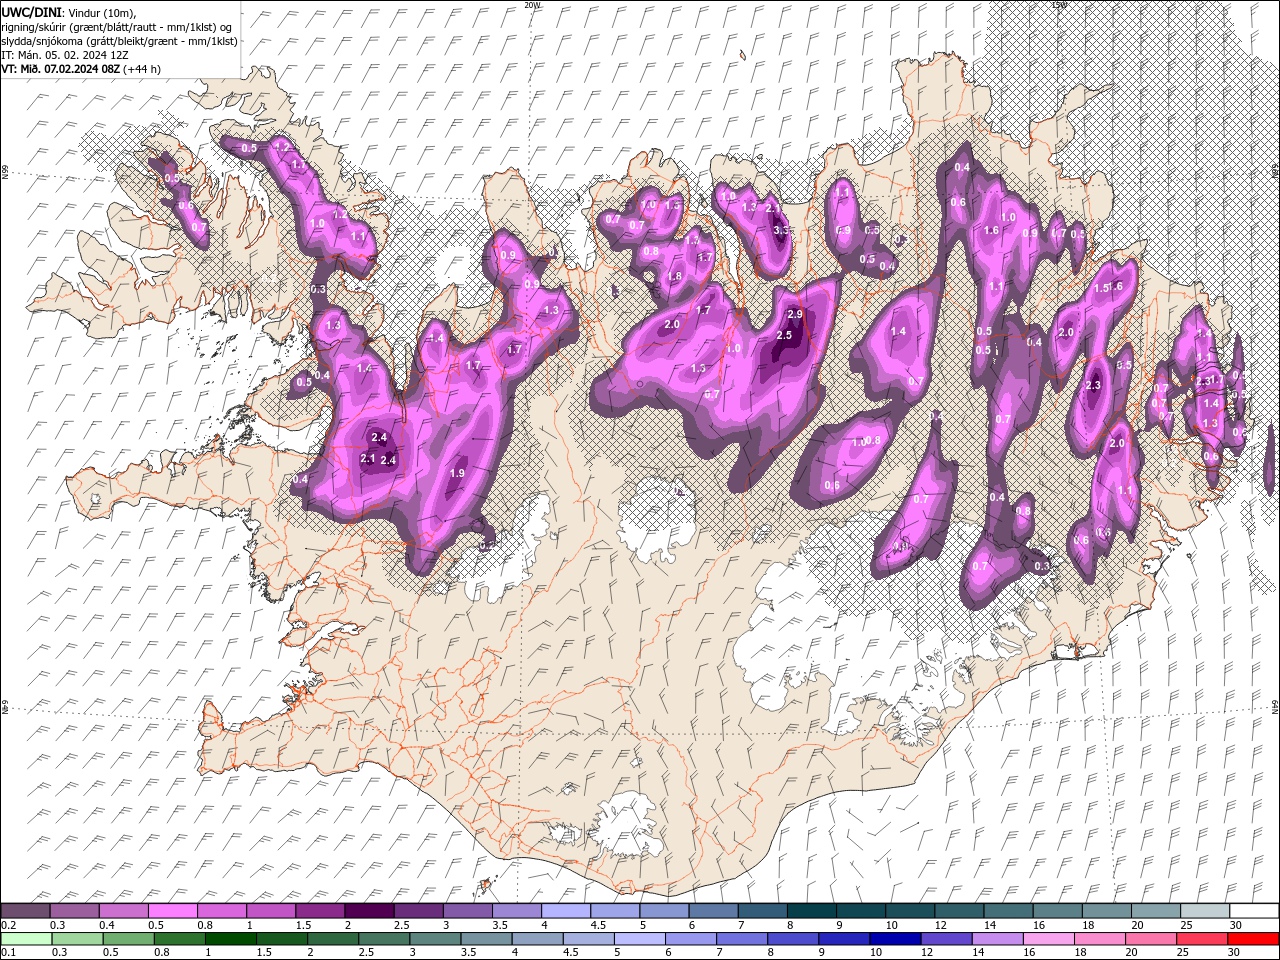Click the deep blue lower swatch between 10 and 12
Viewport: 1280px width, 960px height.
[894, 939]
